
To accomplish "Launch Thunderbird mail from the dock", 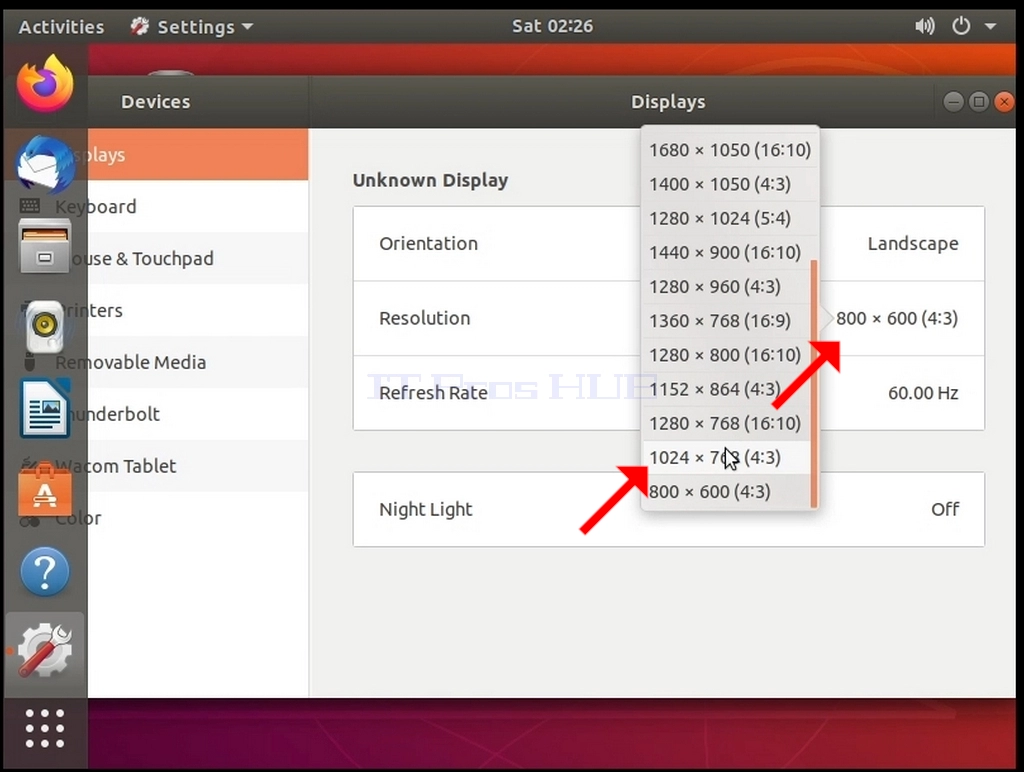I will coord(45,163).
